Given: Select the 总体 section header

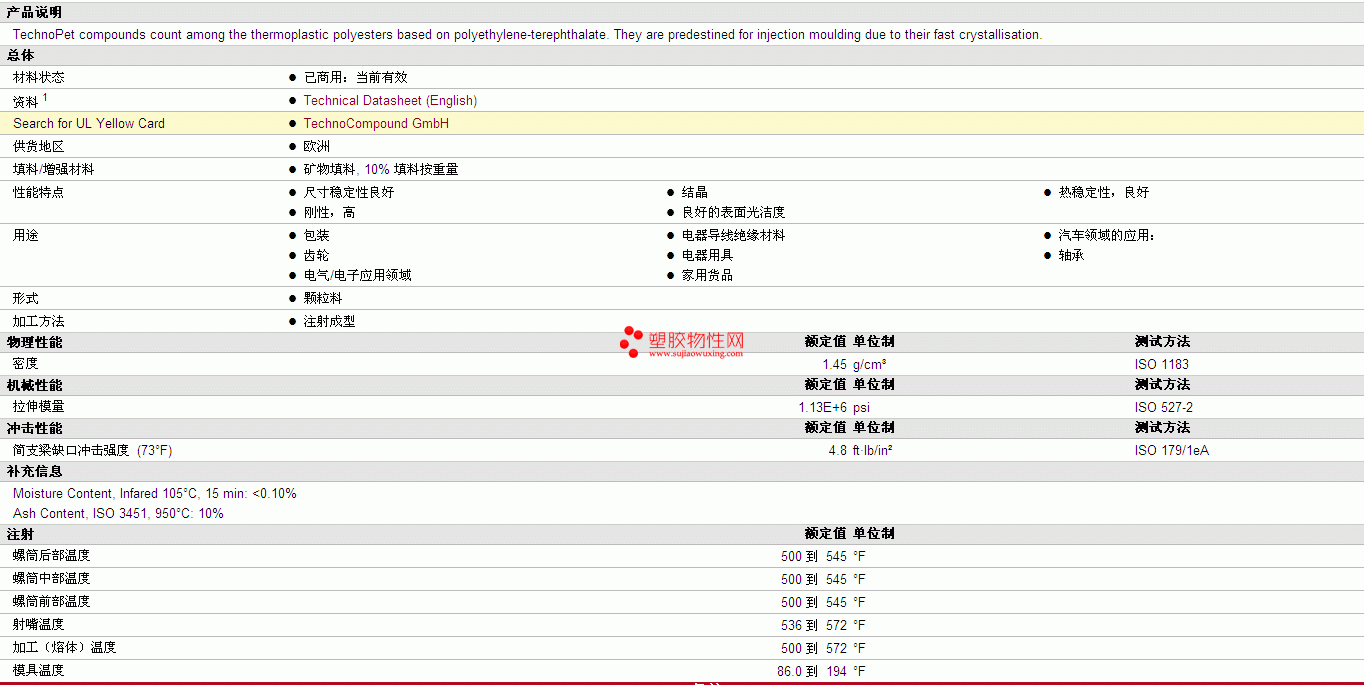Looking at the screenshot, I should pyautogui.click(x=20, y=55).
